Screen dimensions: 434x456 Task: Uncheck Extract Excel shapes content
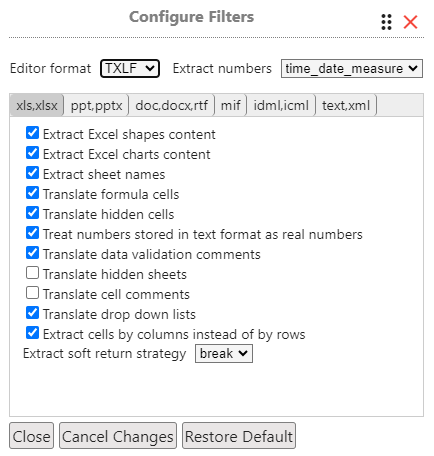point(32,133)
